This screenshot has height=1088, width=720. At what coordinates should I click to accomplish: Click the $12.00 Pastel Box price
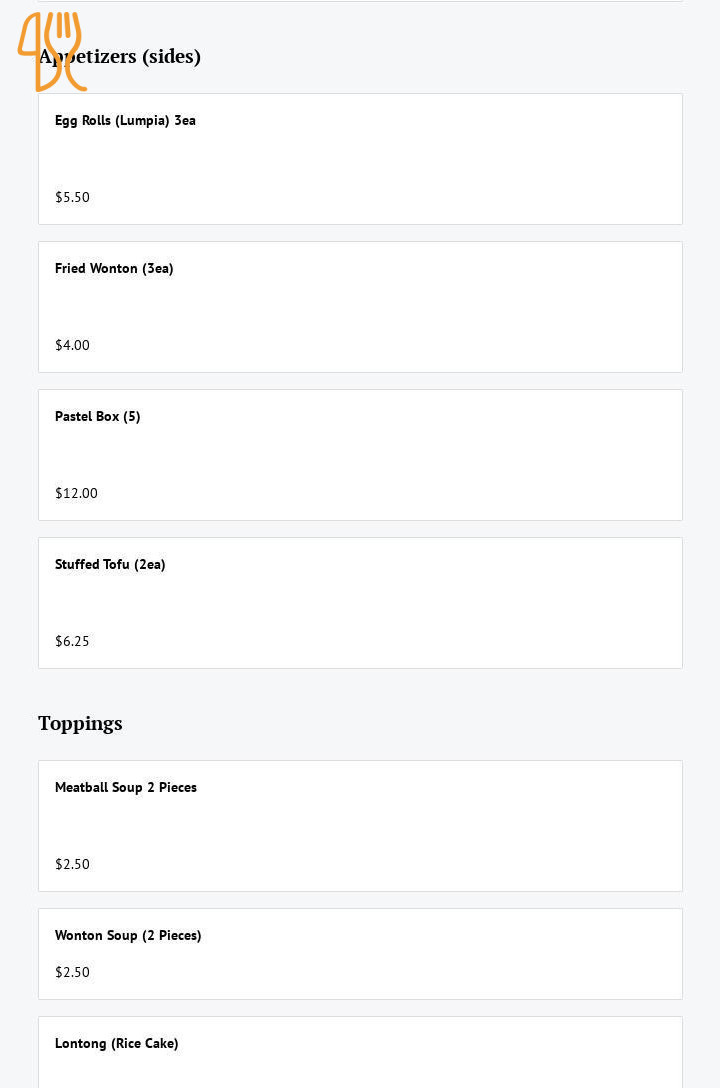[76, 494]
